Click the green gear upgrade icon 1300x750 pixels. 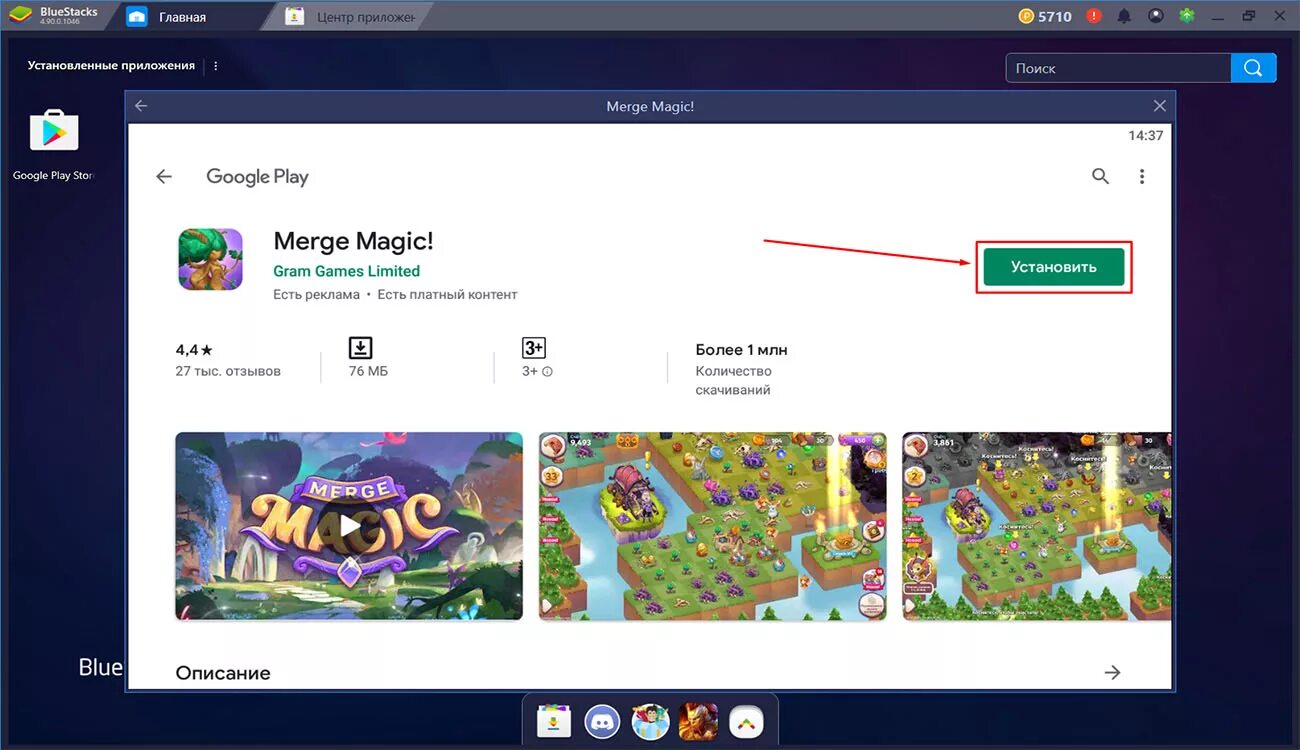1187,16
